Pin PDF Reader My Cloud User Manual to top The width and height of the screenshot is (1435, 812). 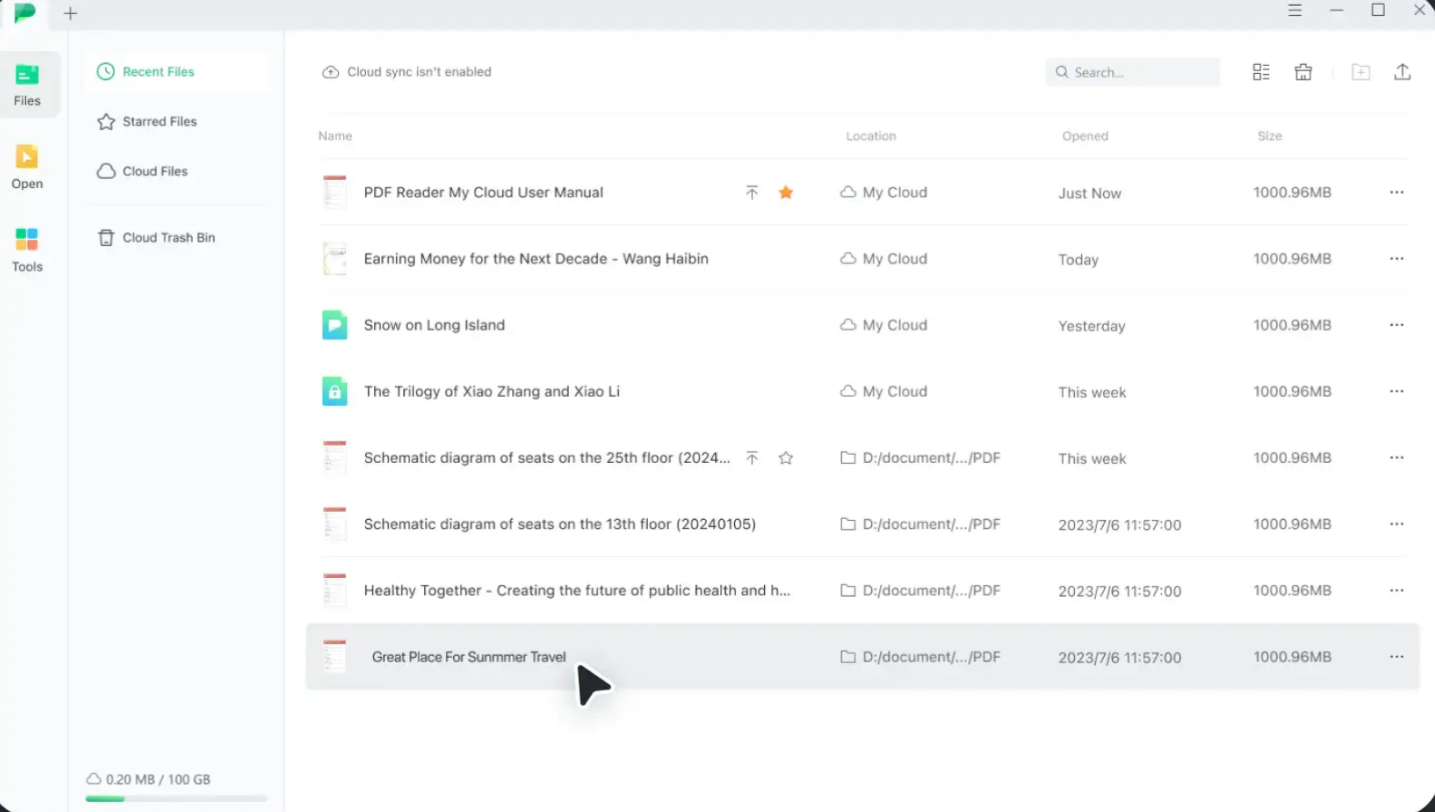click(752, 193)
